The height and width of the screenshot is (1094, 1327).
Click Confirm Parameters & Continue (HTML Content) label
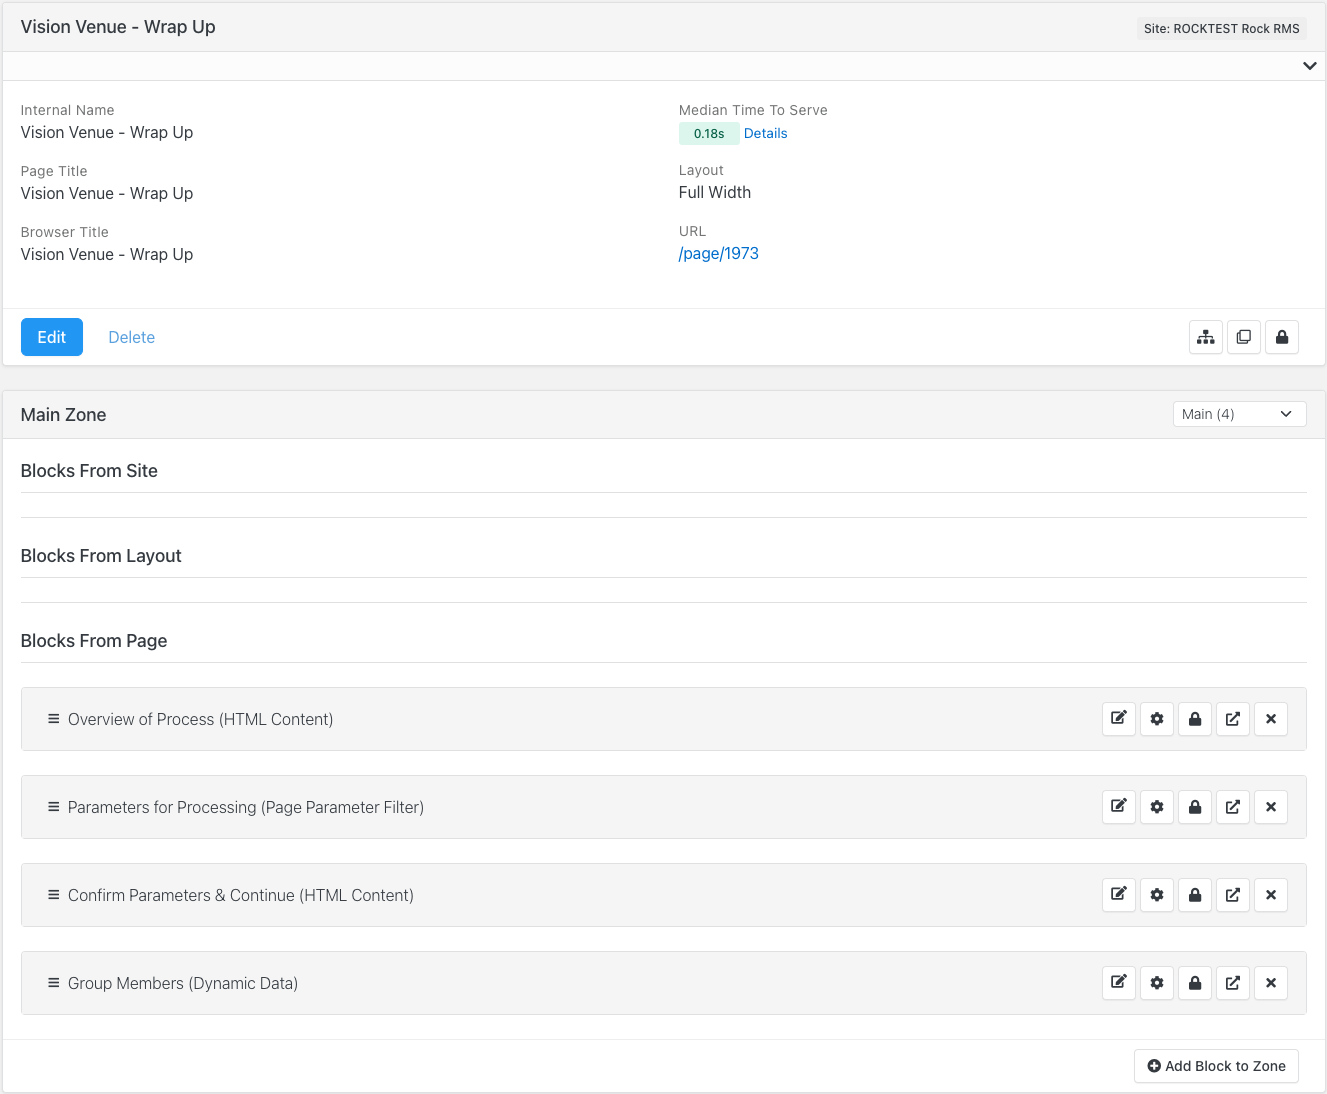(241, 895)
